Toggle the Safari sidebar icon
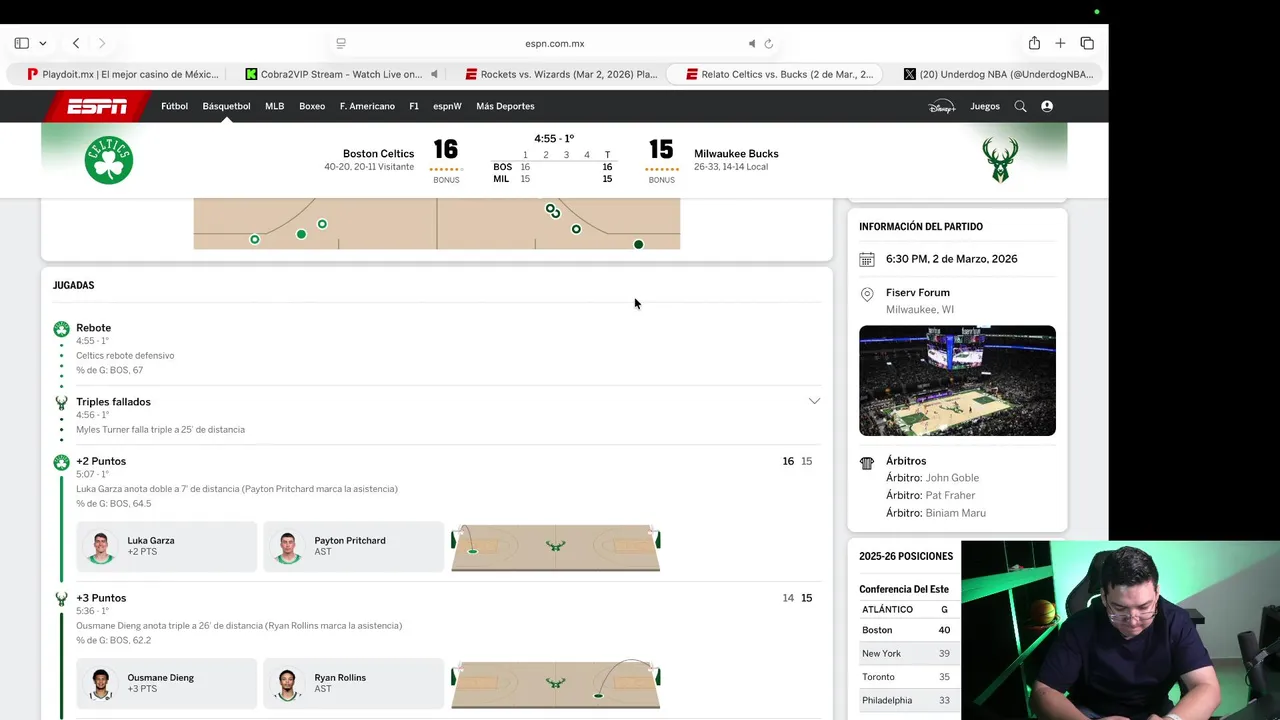Screen dimensions: 1280x720 22,43
